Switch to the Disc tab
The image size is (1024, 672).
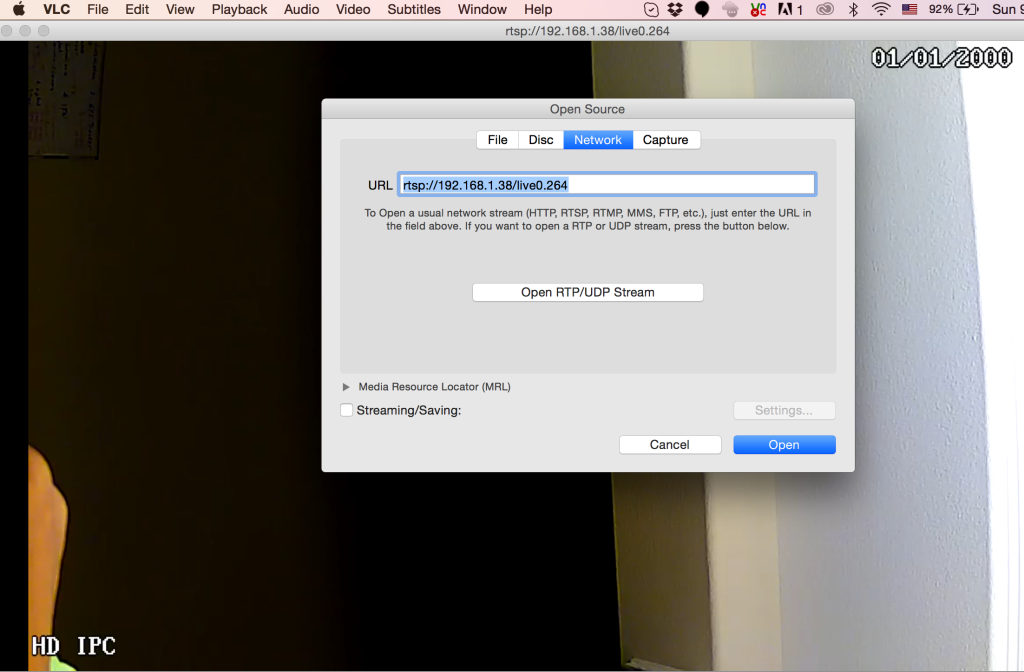[541, 140]
